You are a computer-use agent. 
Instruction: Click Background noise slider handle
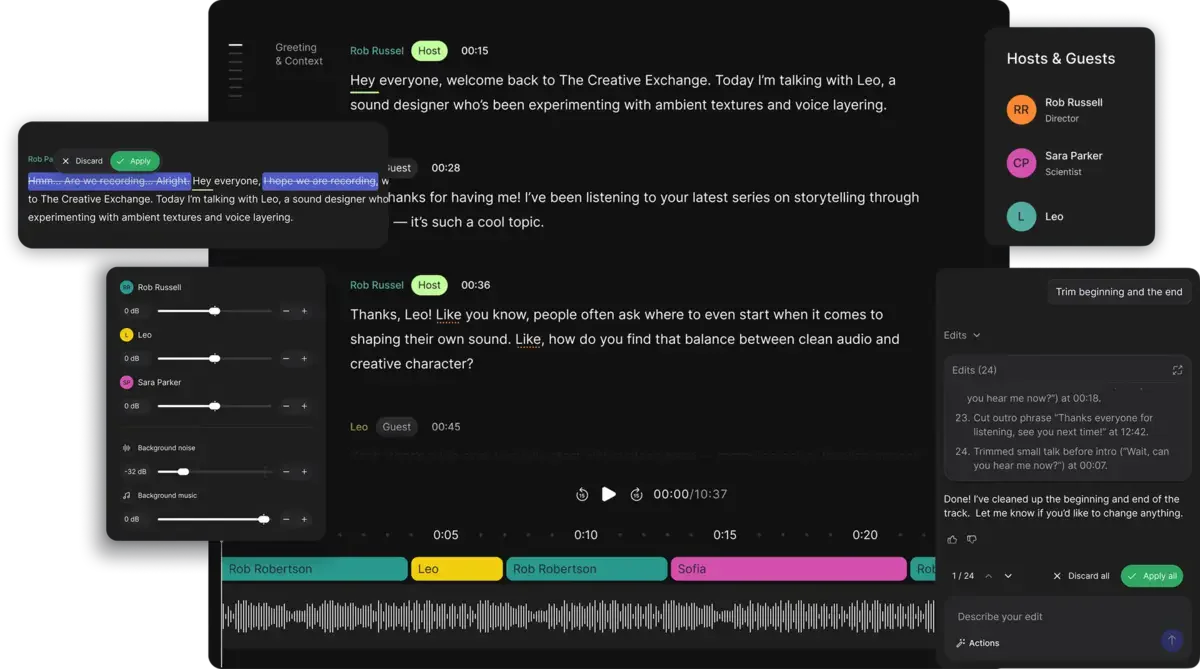tap(183, 471)
